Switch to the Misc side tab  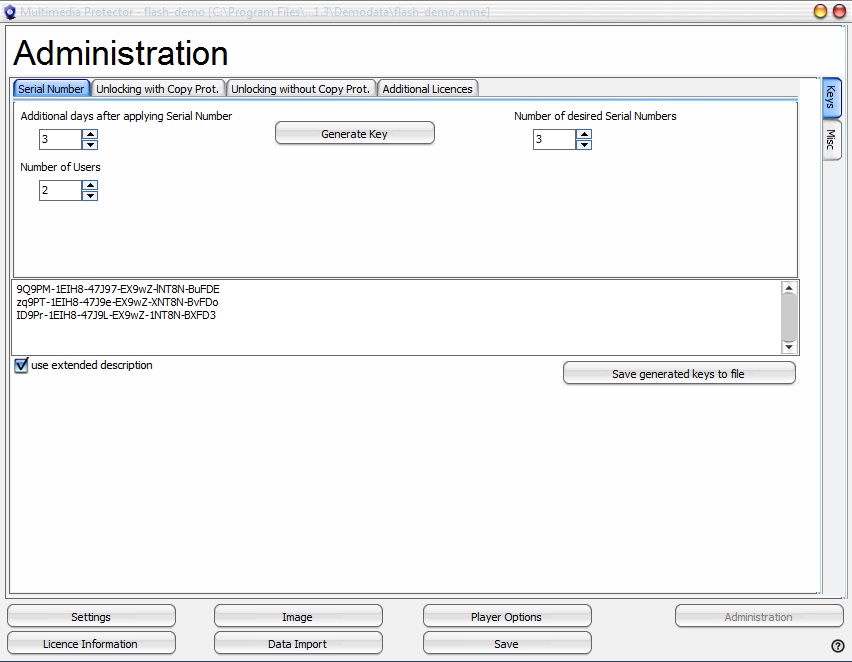[x=831, y=141]
